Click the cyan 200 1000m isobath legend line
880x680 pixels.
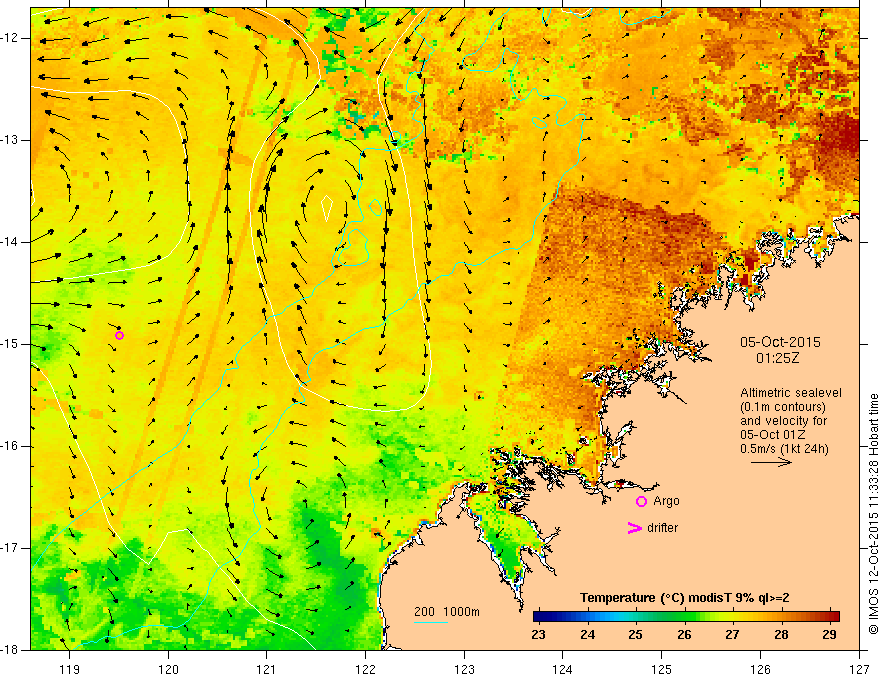tap(431, 622)
